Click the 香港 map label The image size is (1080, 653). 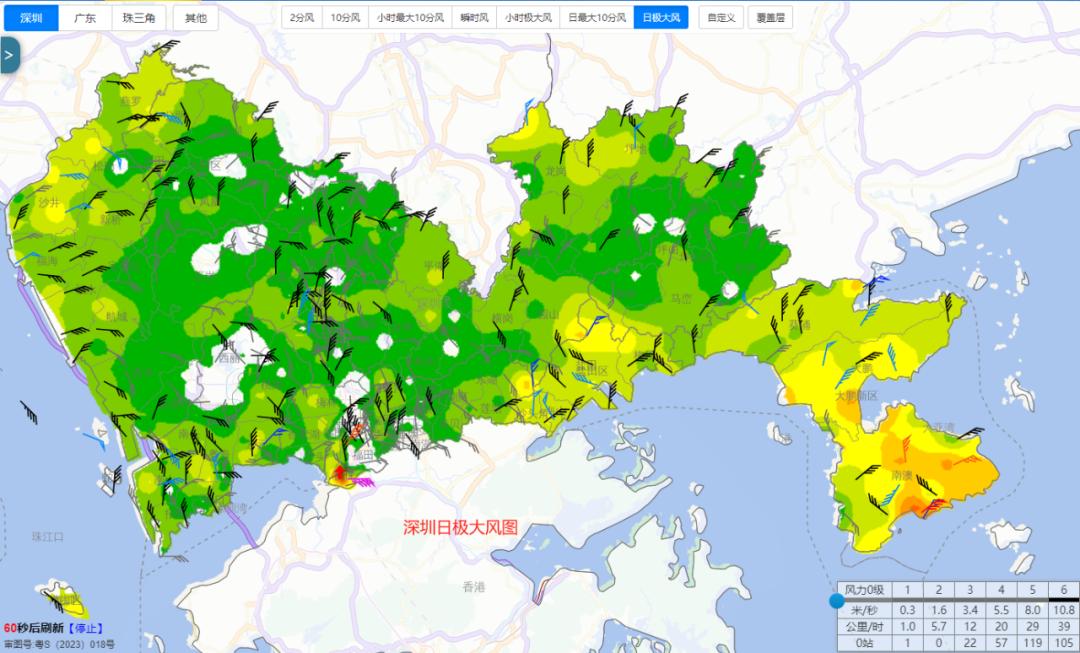(473, 586)
